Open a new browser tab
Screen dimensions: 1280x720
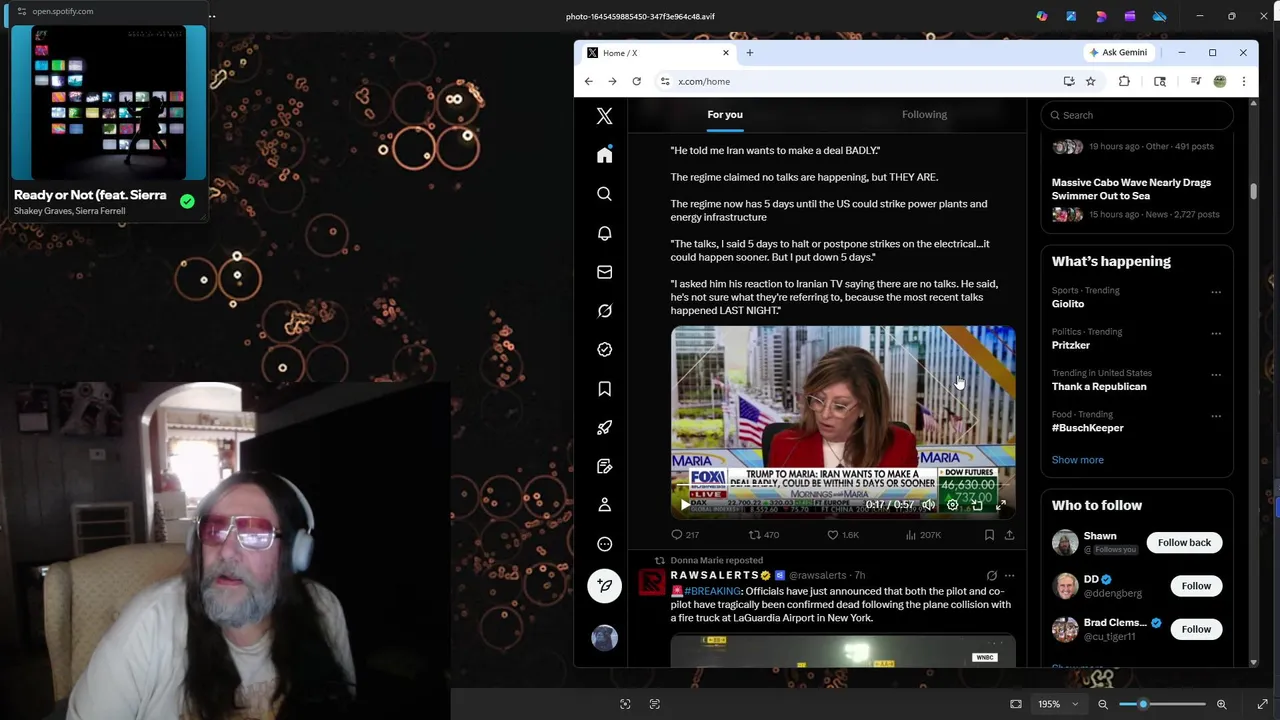(749, 53)
